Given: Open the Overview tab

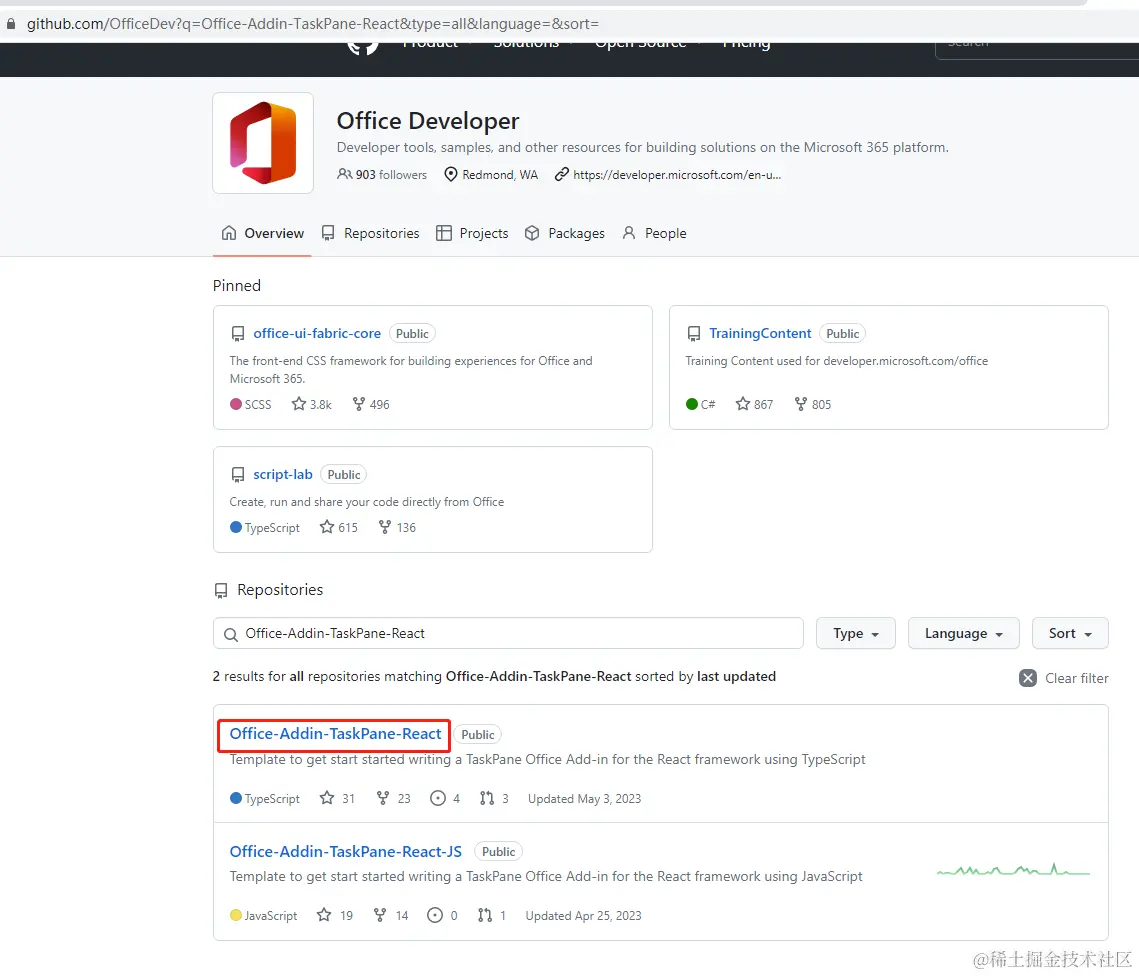Looking at the screenshot, I should (x=262, y=233).
